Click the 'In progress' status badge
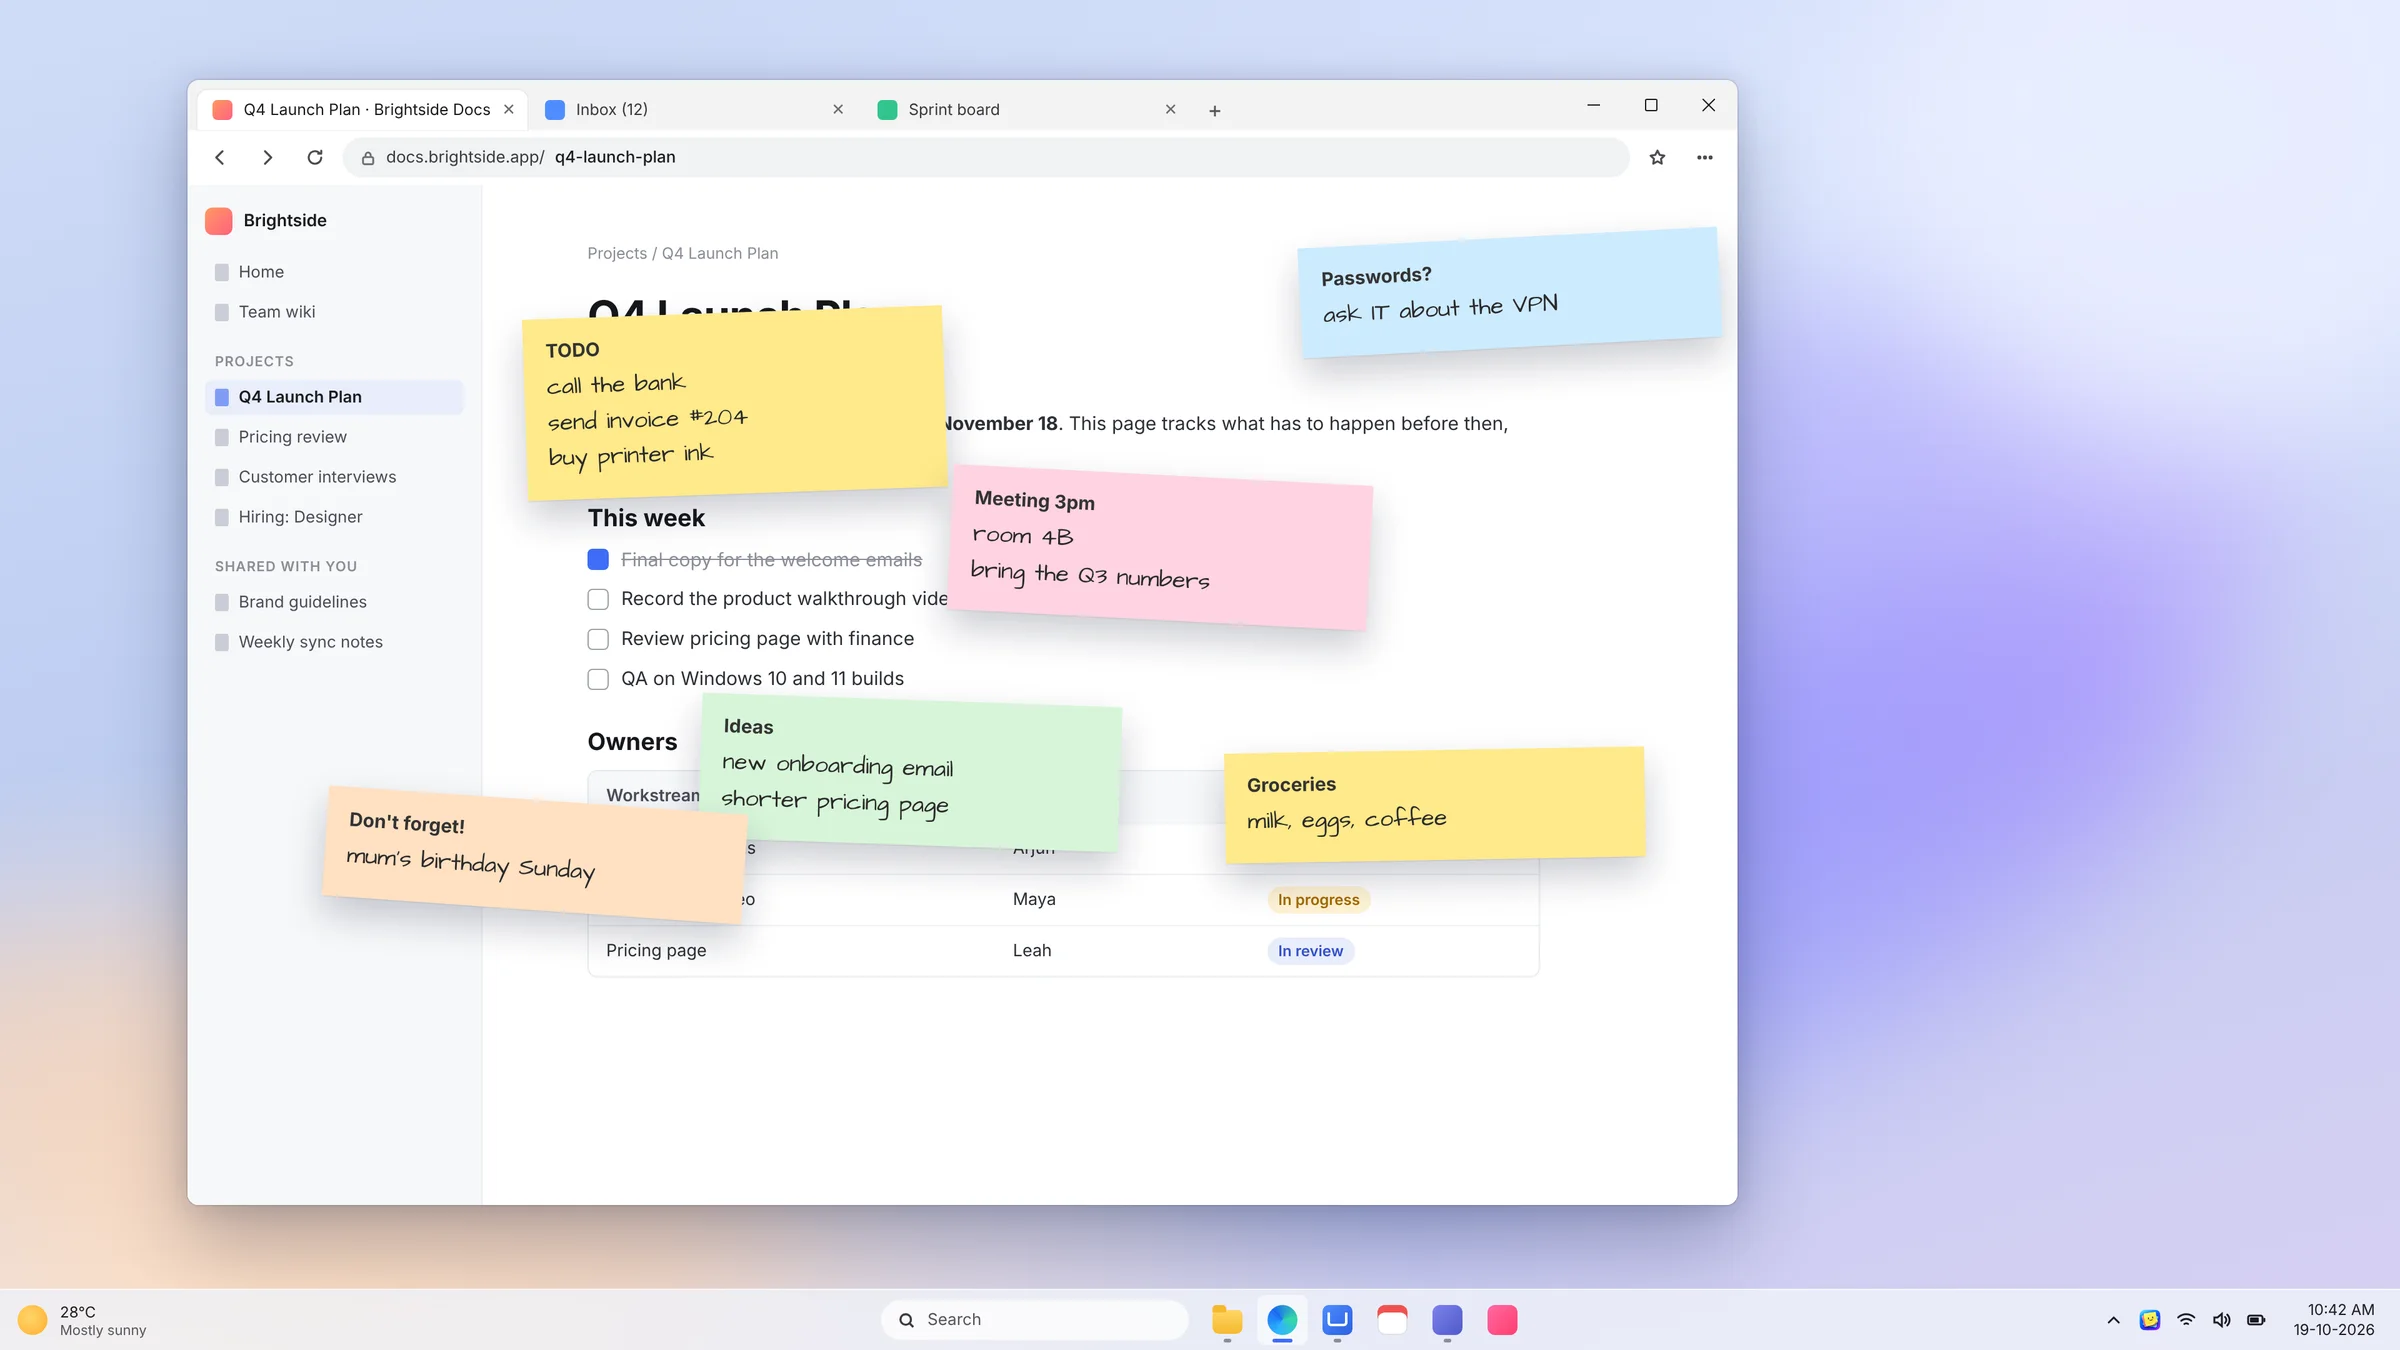Screen dimensions: 2400x1350 1318,899
